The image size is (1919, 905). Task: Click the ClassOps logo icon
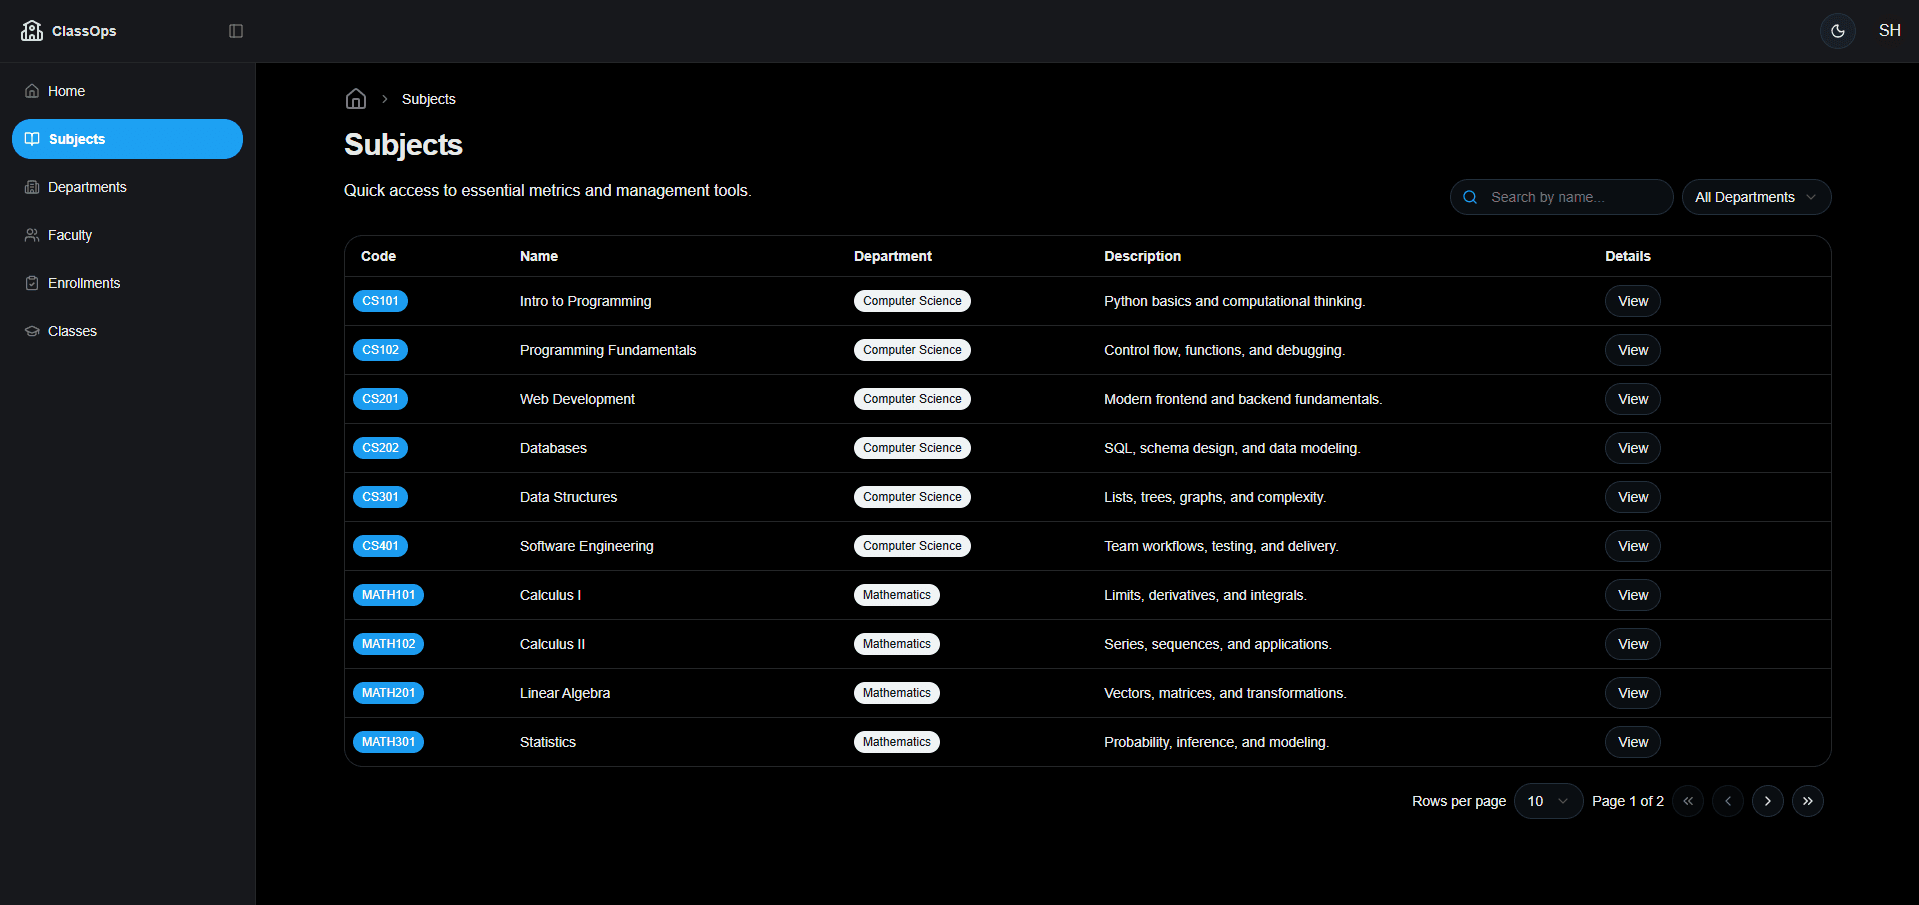32,30
